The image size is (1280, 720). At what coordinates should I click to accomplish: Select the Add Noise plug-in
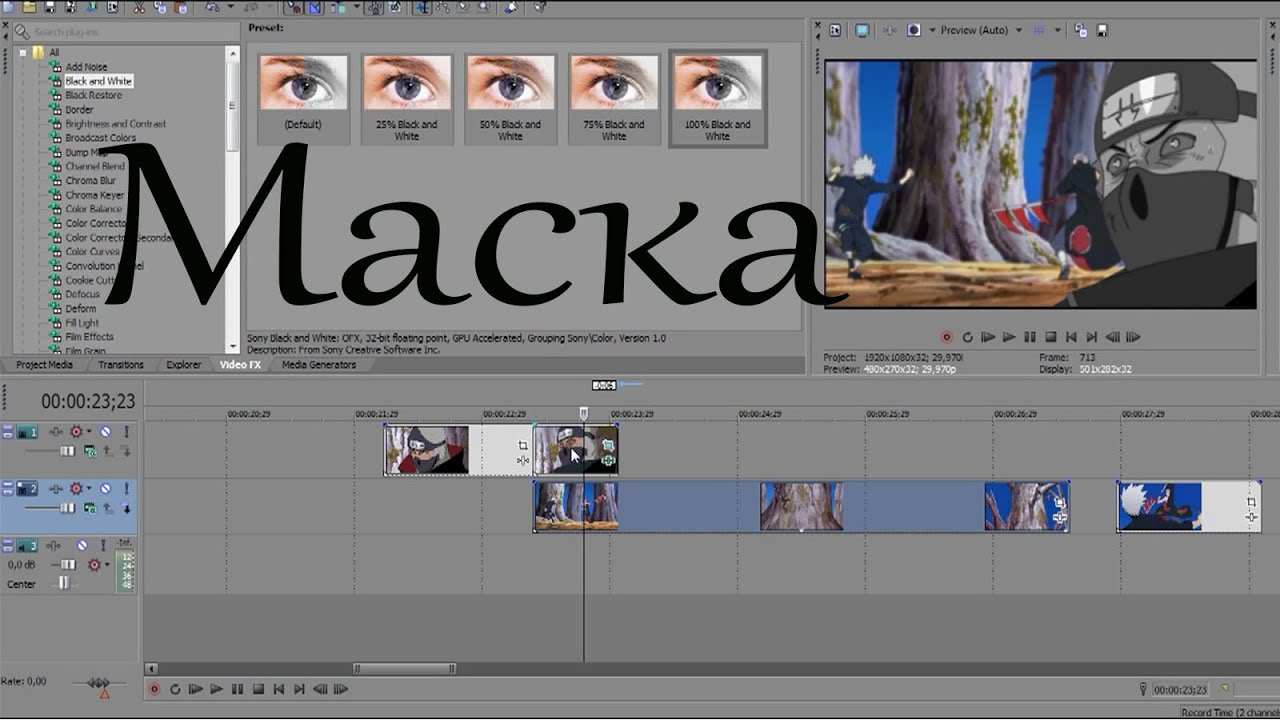pyautogui.click(x=86, y=67)
